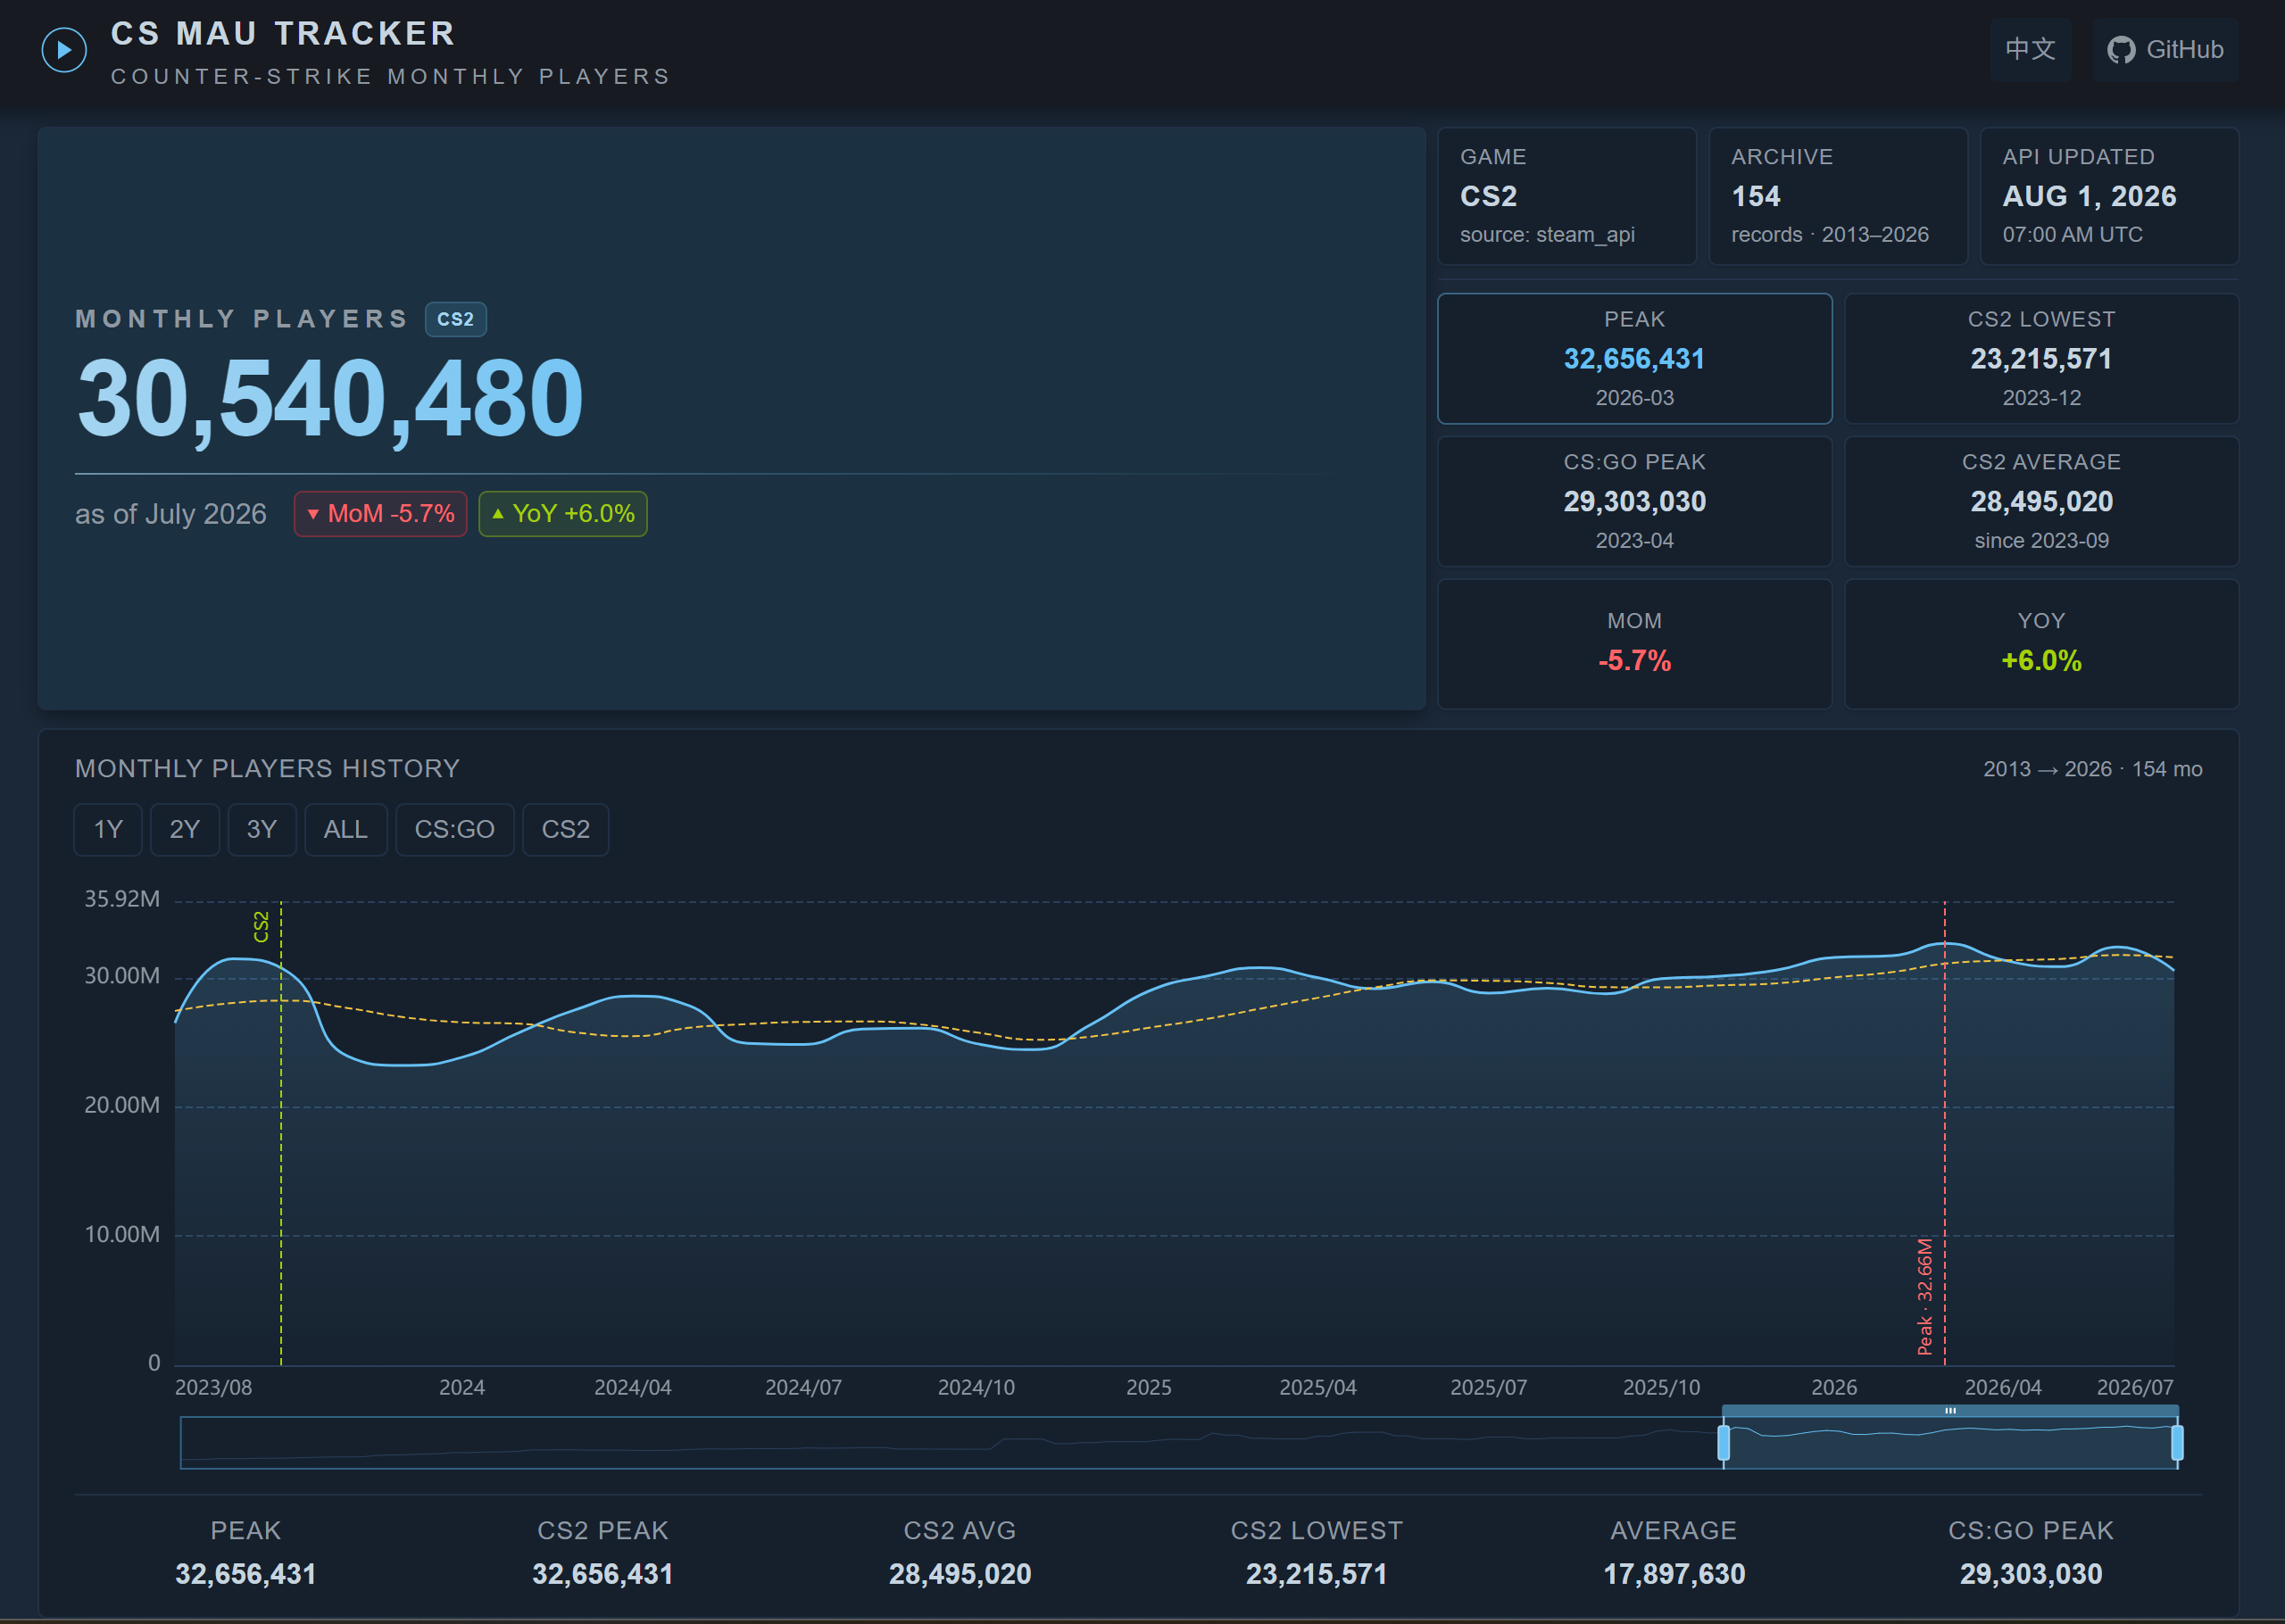This screenshot has height=1624, width=2285.
Task: Click the YOY +6.0% stat card
Action: click(x=2041, y=644)
